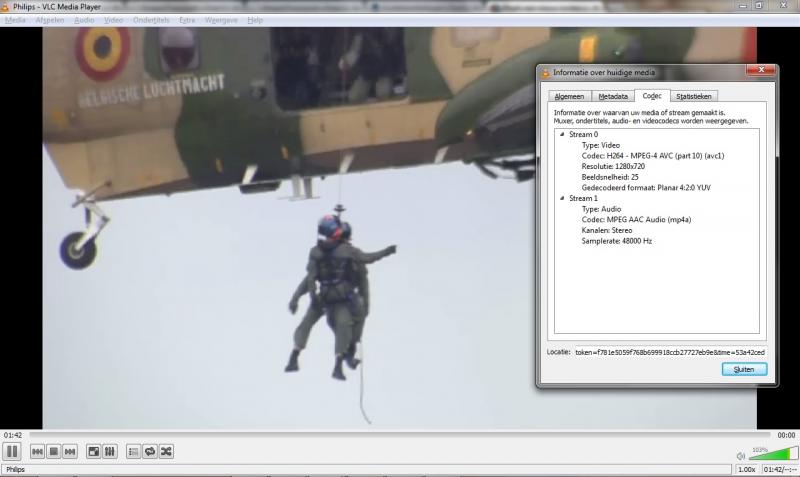
Task: Click the 1.00x playback speed indicator
Action: pyautogui.click(x=747, y=469)
